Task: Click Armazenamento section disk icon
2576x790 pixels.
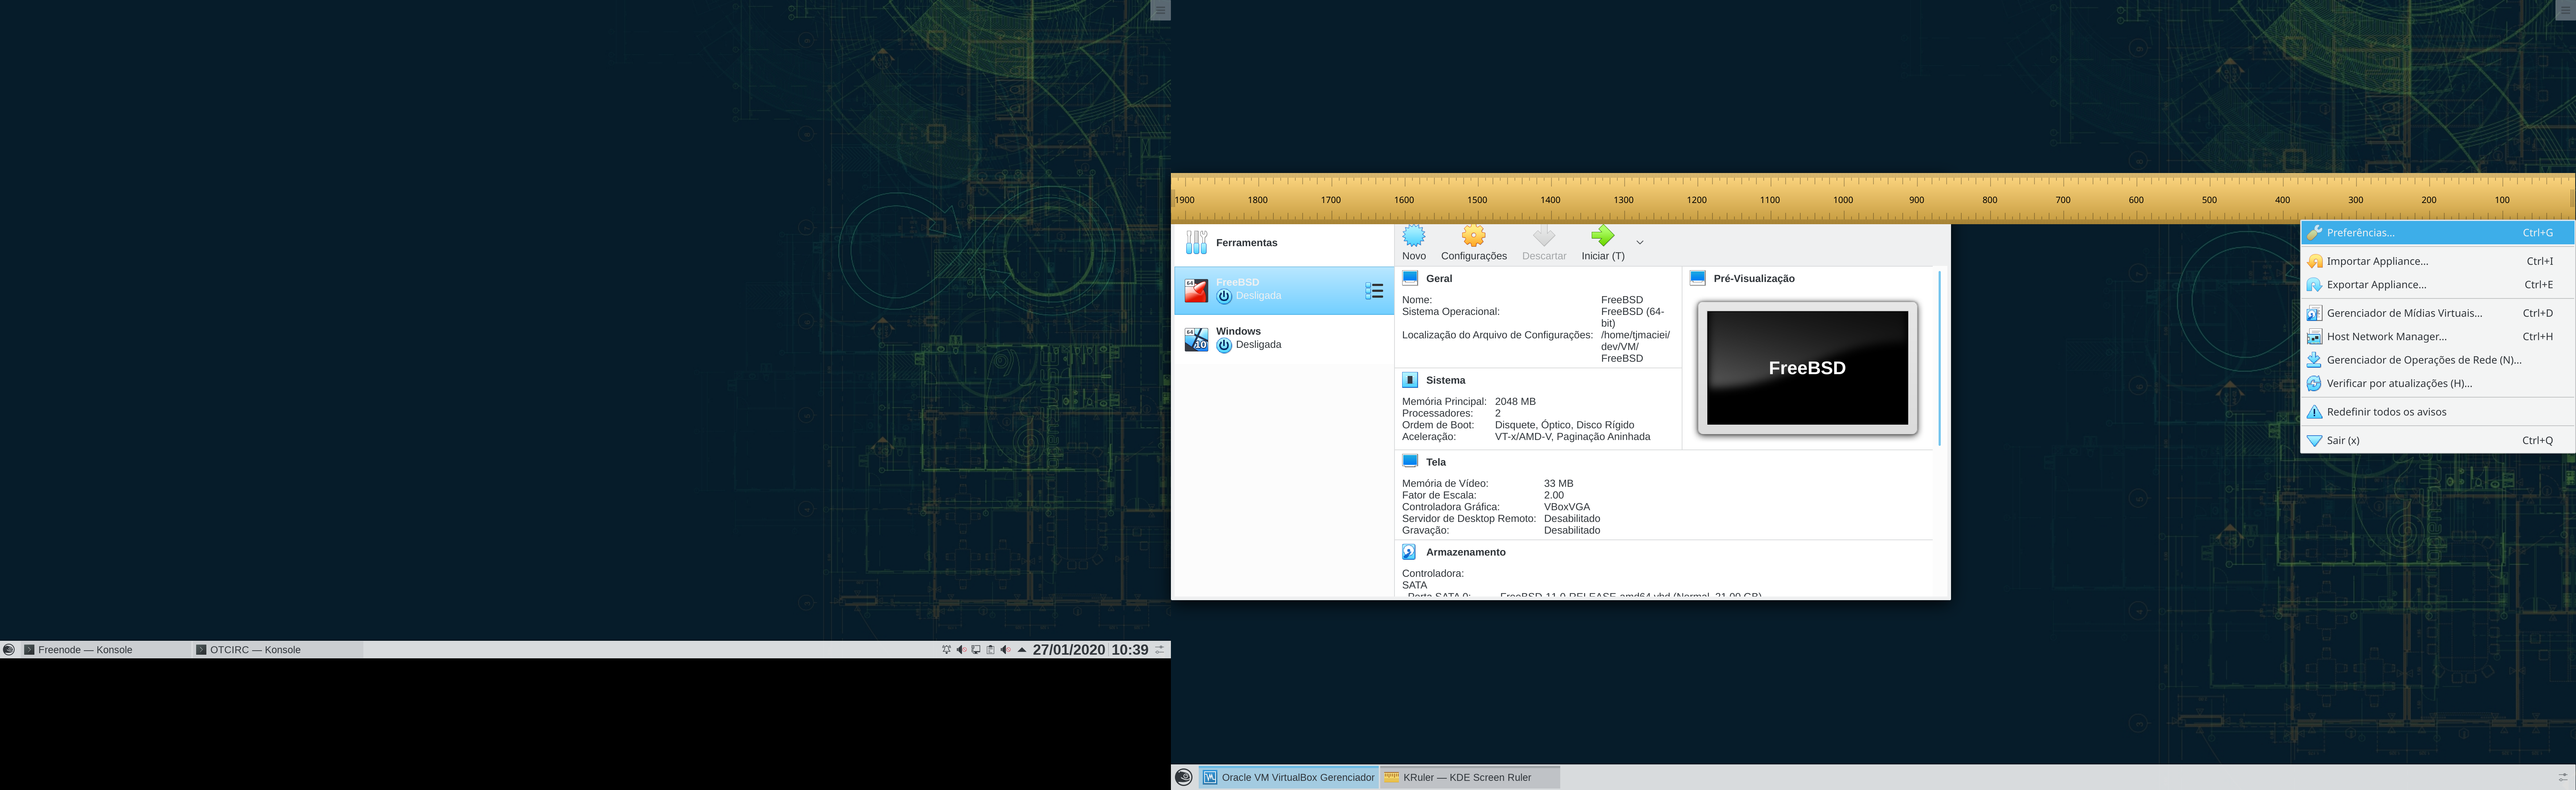Action: tap(1409, 552)
